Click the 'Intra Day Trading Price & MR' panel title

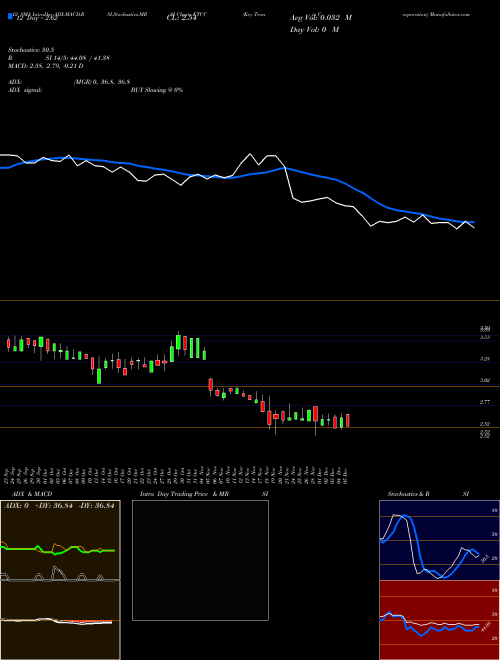pos(184,494)
